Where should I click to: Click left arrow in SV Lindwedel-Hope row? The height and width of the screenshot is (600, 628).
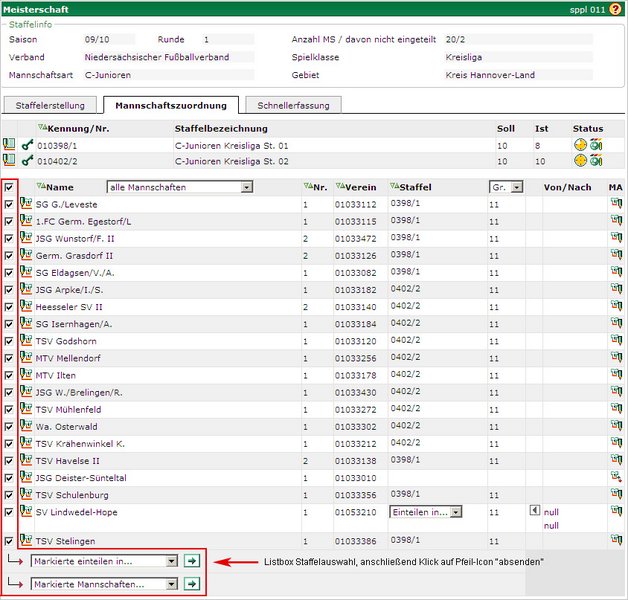coord(534,511)
